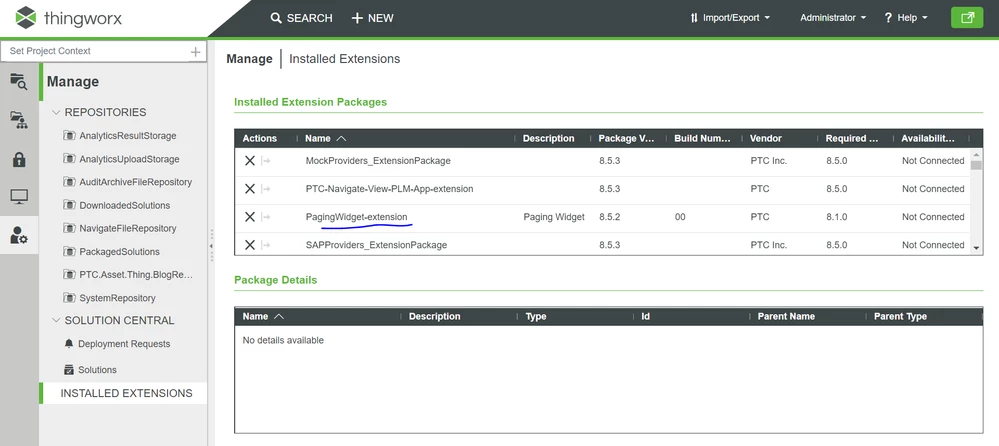This screenshot has height=446, width=999.
Task: Click the Solutions package icon
Action: pyautogui.click(x=69, y=370)
